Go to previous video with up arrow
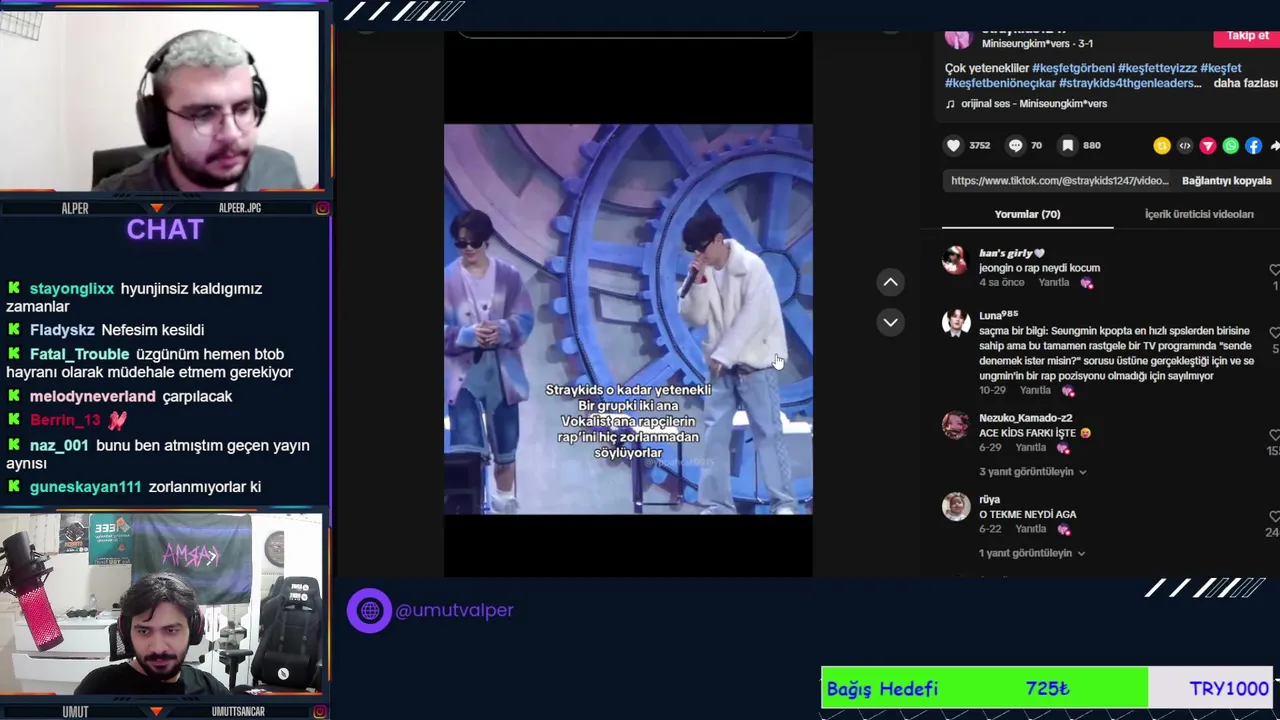Image resolution: width=1280 pixels, height=720 pixels. 890,282
